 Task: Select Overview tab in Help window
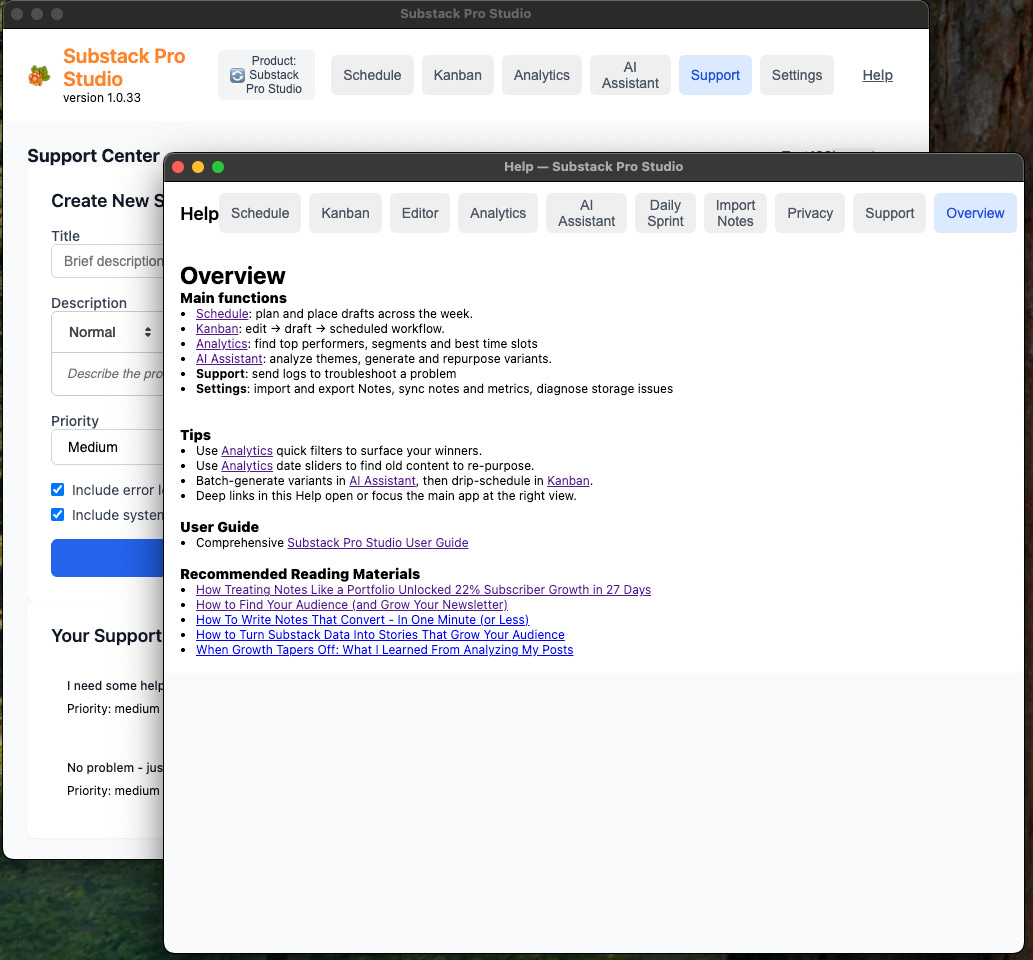pyautogui.click(x=975, y=213)
